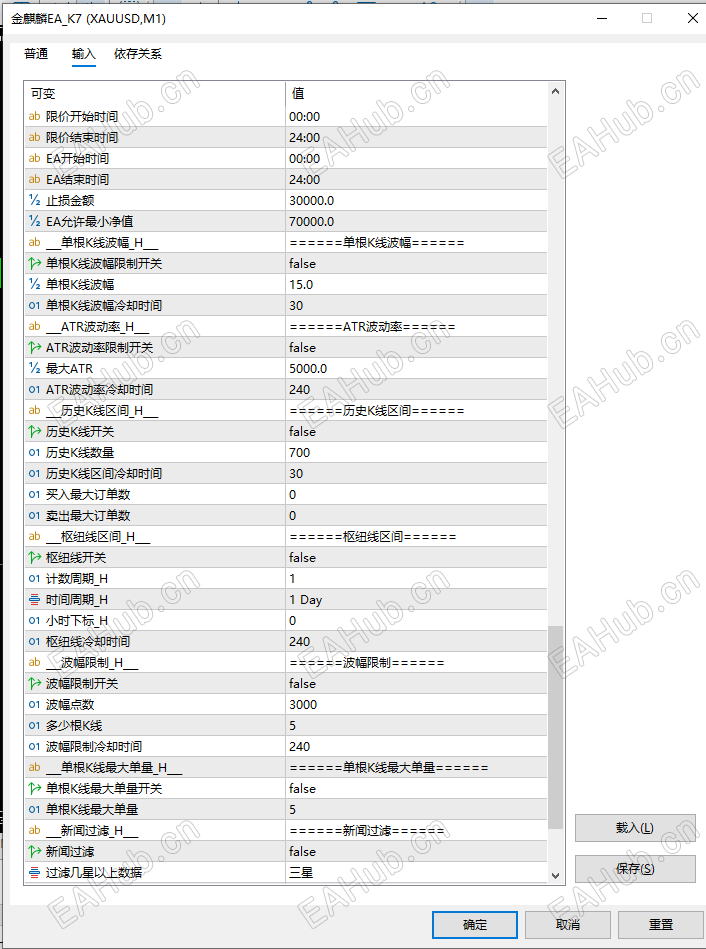Select the 波幅限制冷却时间 row label

point(94,746)
